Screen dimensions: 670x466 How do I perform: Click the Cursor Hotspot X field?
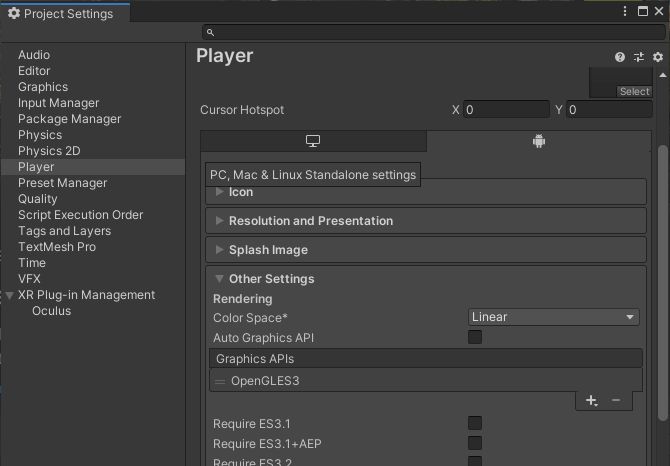coord(506,110)
